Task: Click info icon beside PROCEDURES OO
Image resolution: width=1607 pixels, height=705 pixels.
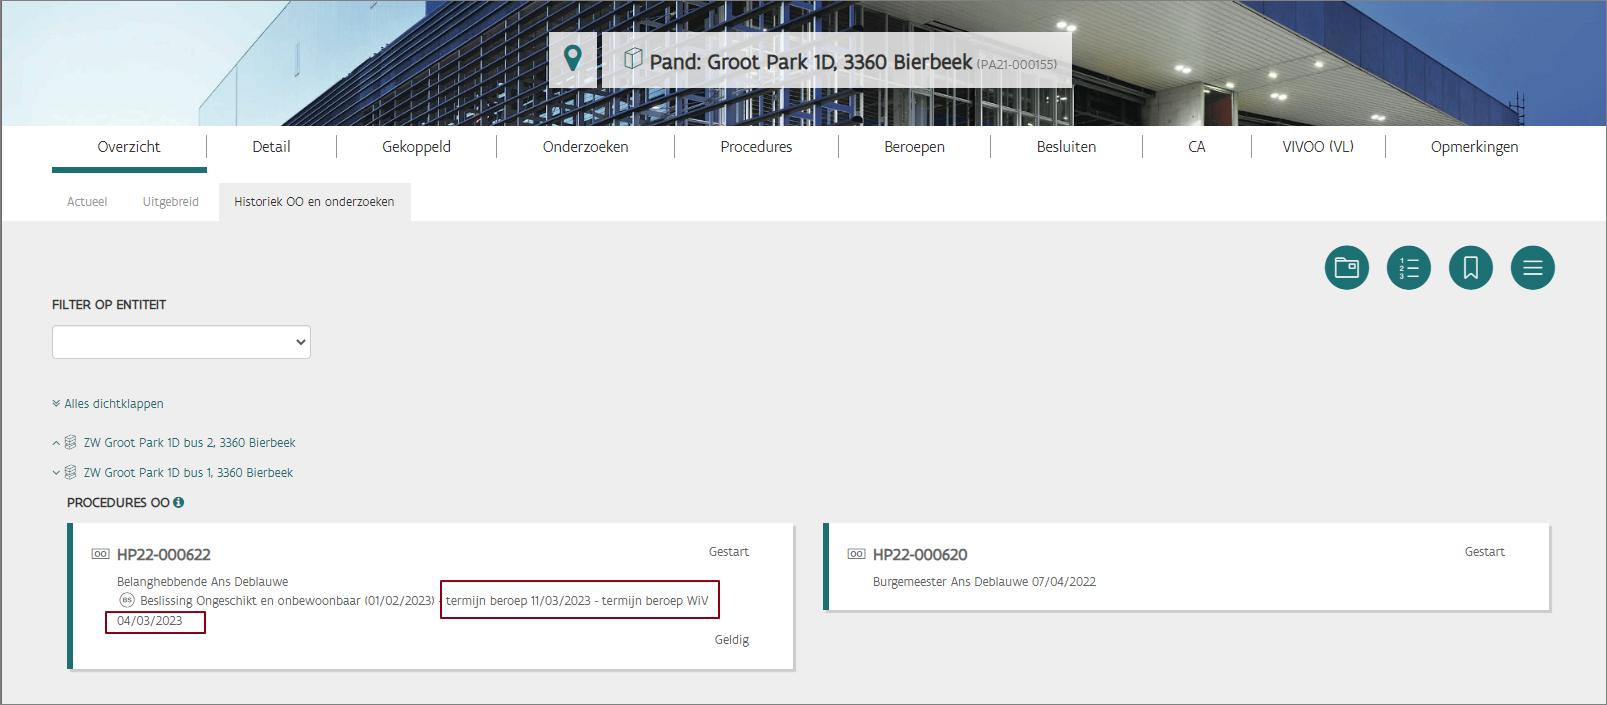Action: click(x=179, y=503)
